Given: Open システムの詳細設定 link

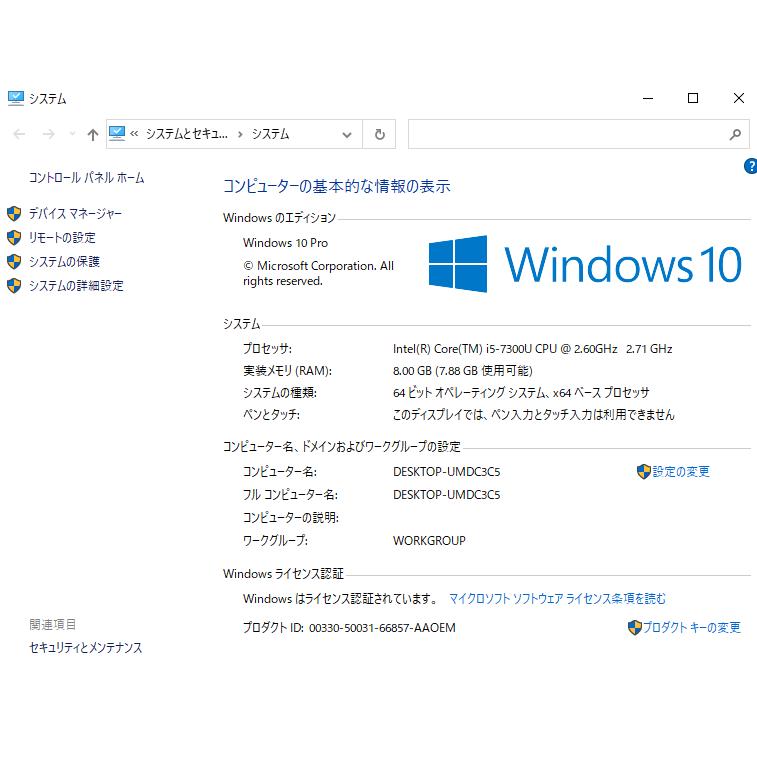Looking at the screenshot, I should (x=76, y=286).
